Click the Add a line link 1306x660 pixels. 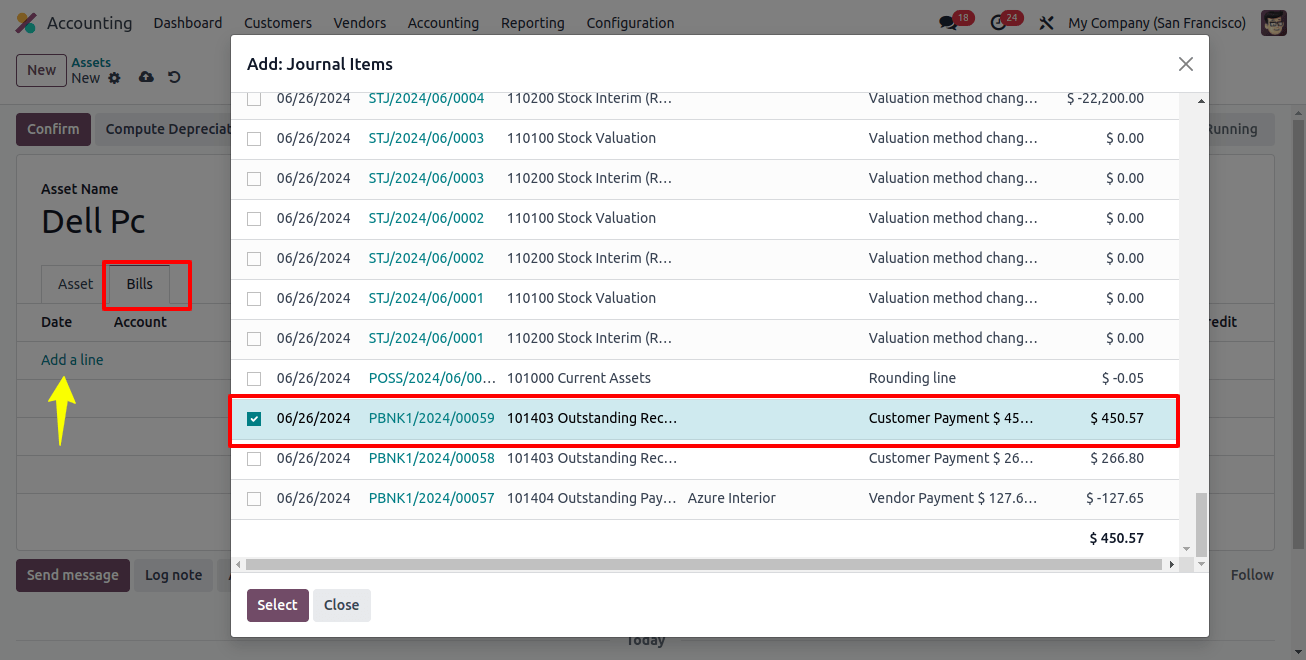72,360
